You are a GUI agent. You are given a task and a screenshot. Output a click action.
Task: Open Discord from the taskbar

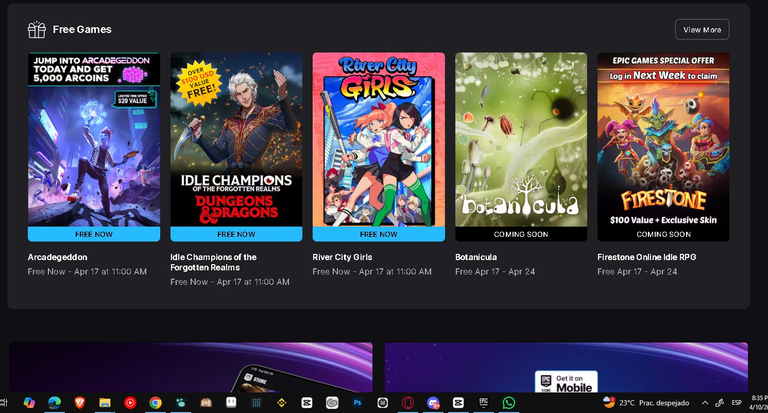tap(433, 403)
